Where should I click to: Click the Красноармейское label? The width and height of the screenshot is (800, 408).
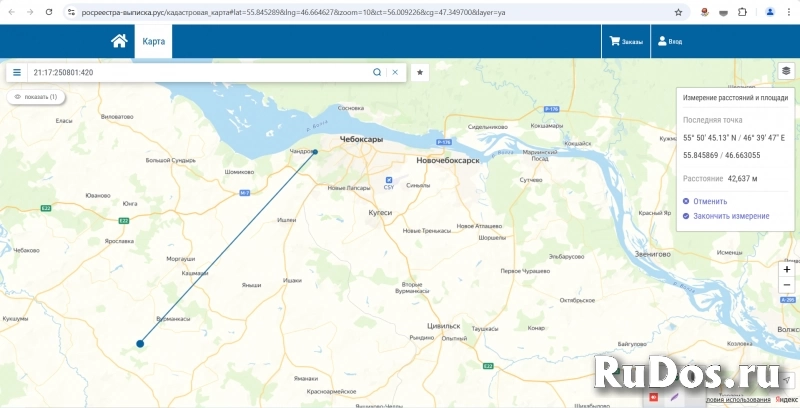331,392
